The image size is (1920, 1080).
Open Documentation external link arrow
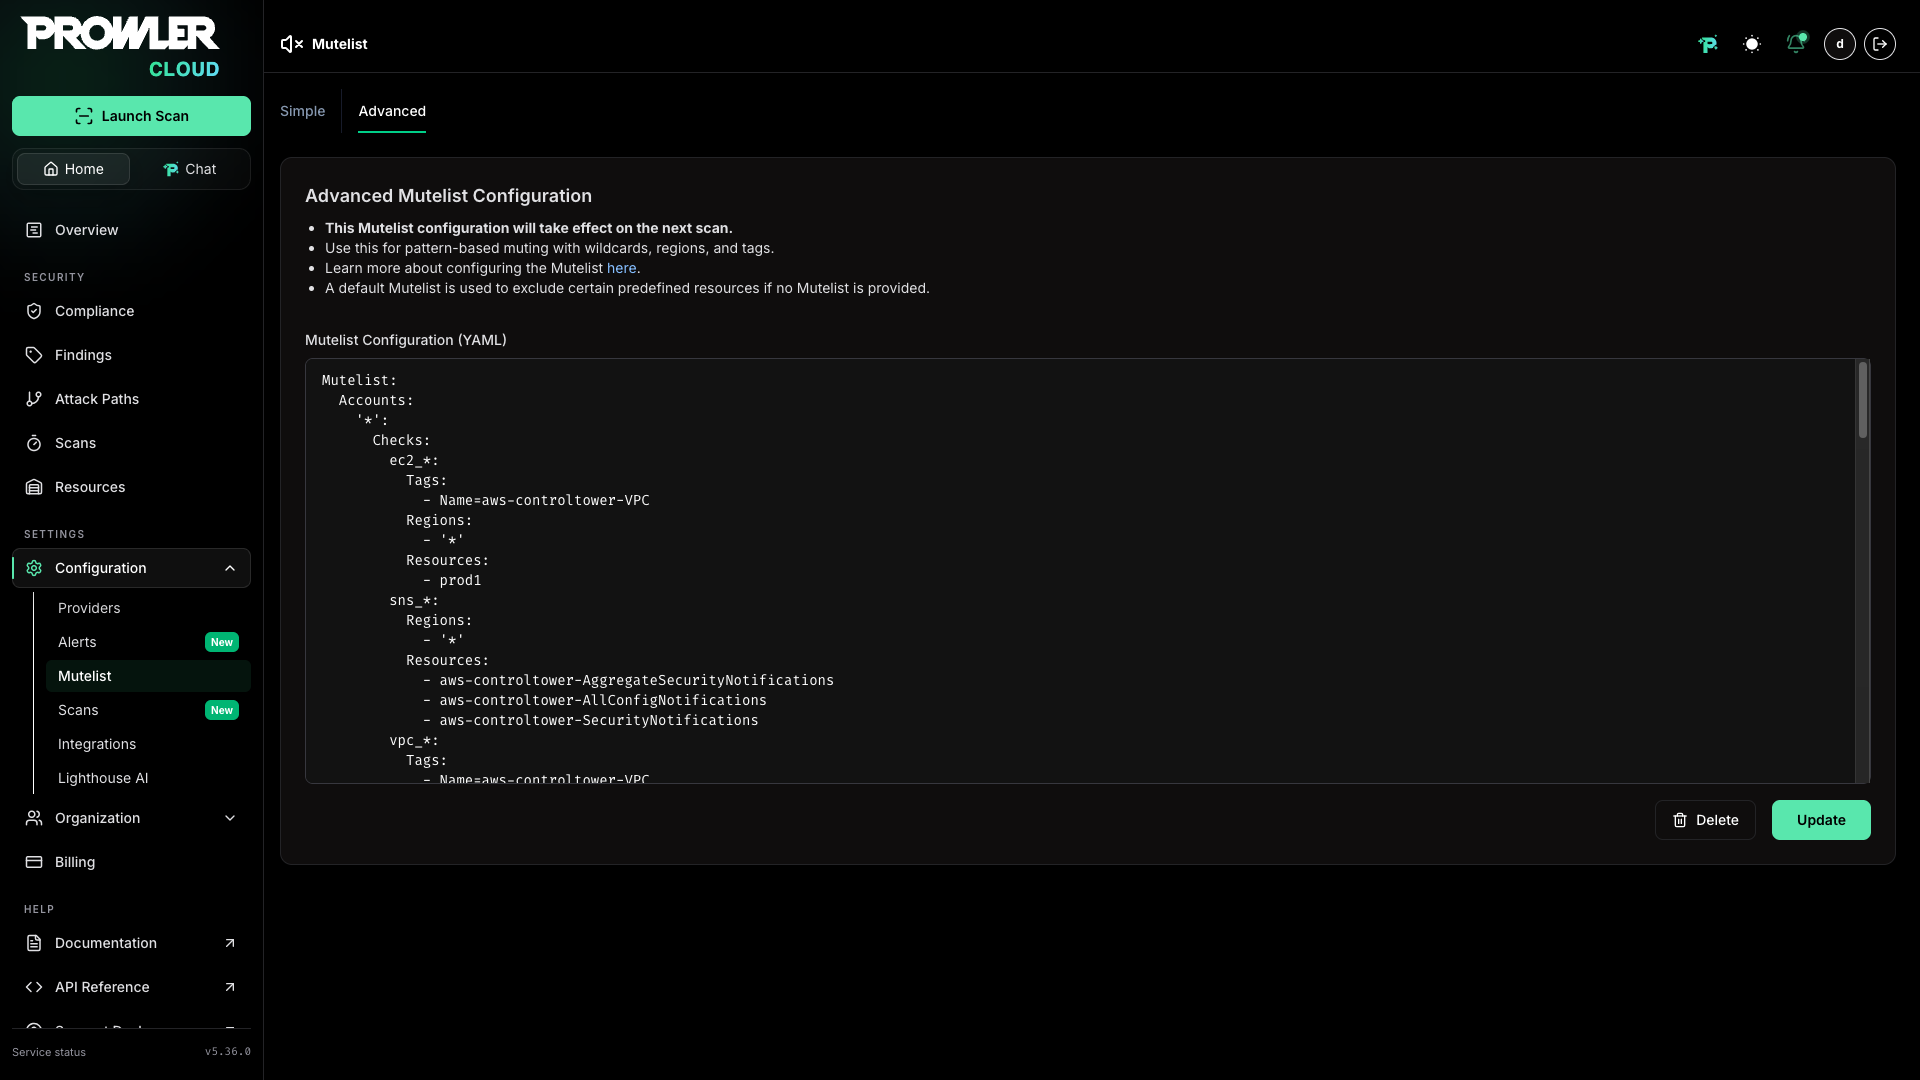point(230,943)
